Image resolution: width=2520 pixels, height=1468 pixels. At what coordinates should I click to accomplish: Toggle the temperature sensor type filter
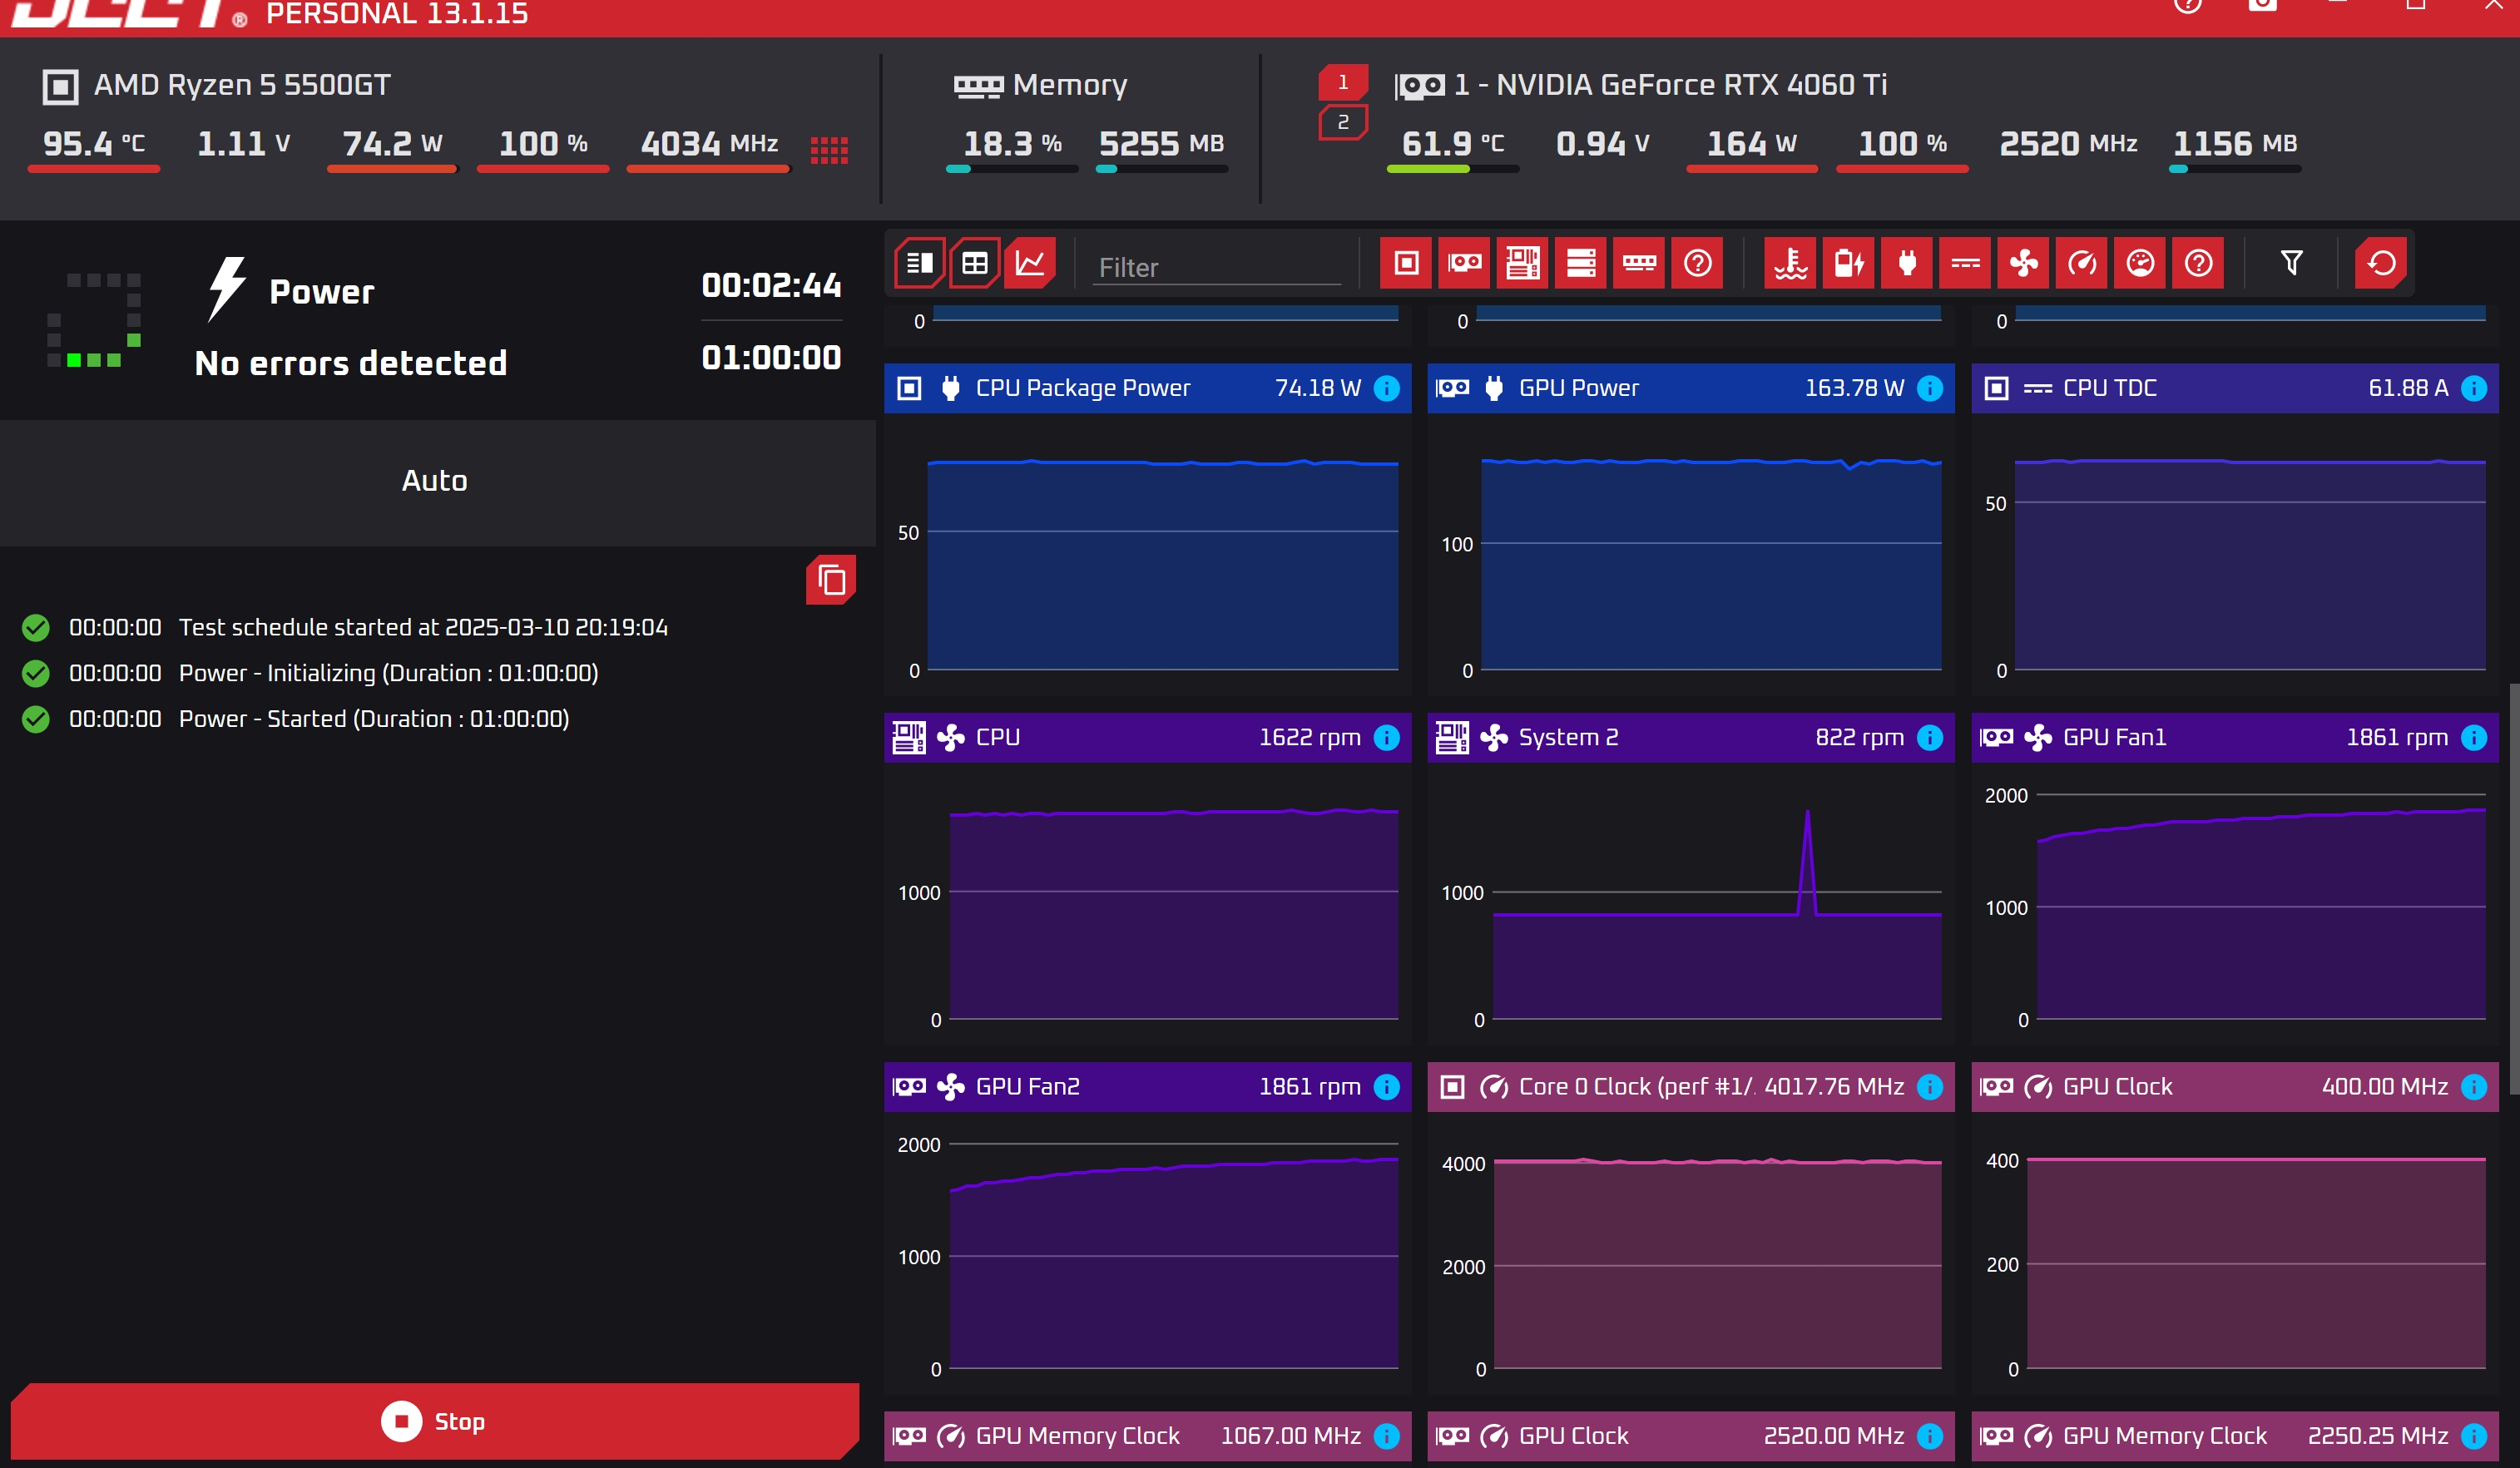(x=1790, y=263)
